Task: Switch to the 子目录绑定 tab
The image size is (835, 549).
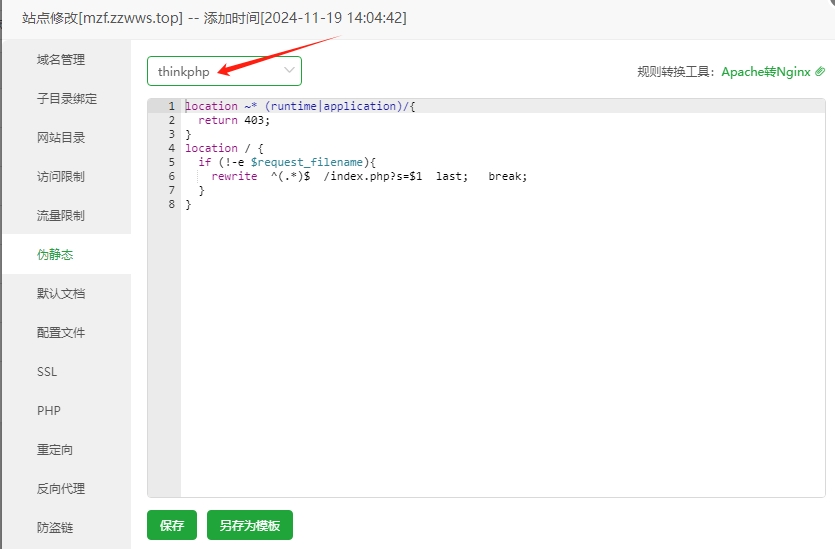Action: tap(67, 99)
